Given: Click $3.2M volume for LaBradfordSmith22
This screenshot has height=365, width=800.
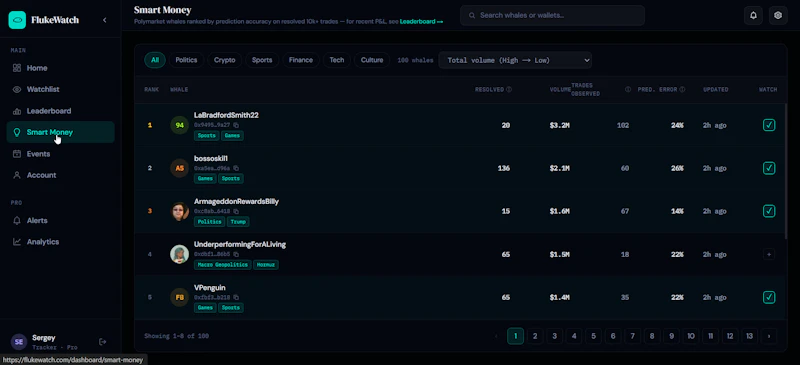Looking at the screenshot, I should point(560,125).
